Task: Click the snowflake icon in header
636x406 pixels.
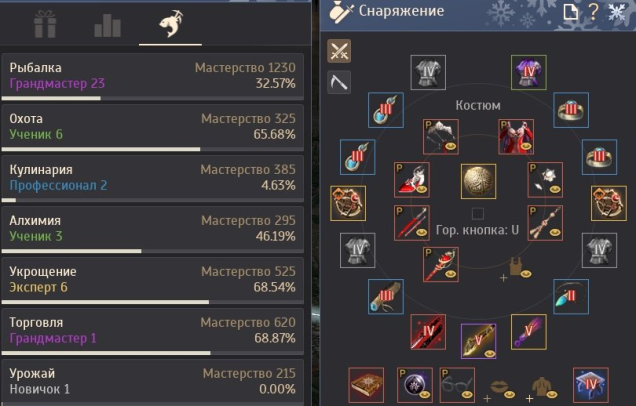Action: [x=617, y=12]
